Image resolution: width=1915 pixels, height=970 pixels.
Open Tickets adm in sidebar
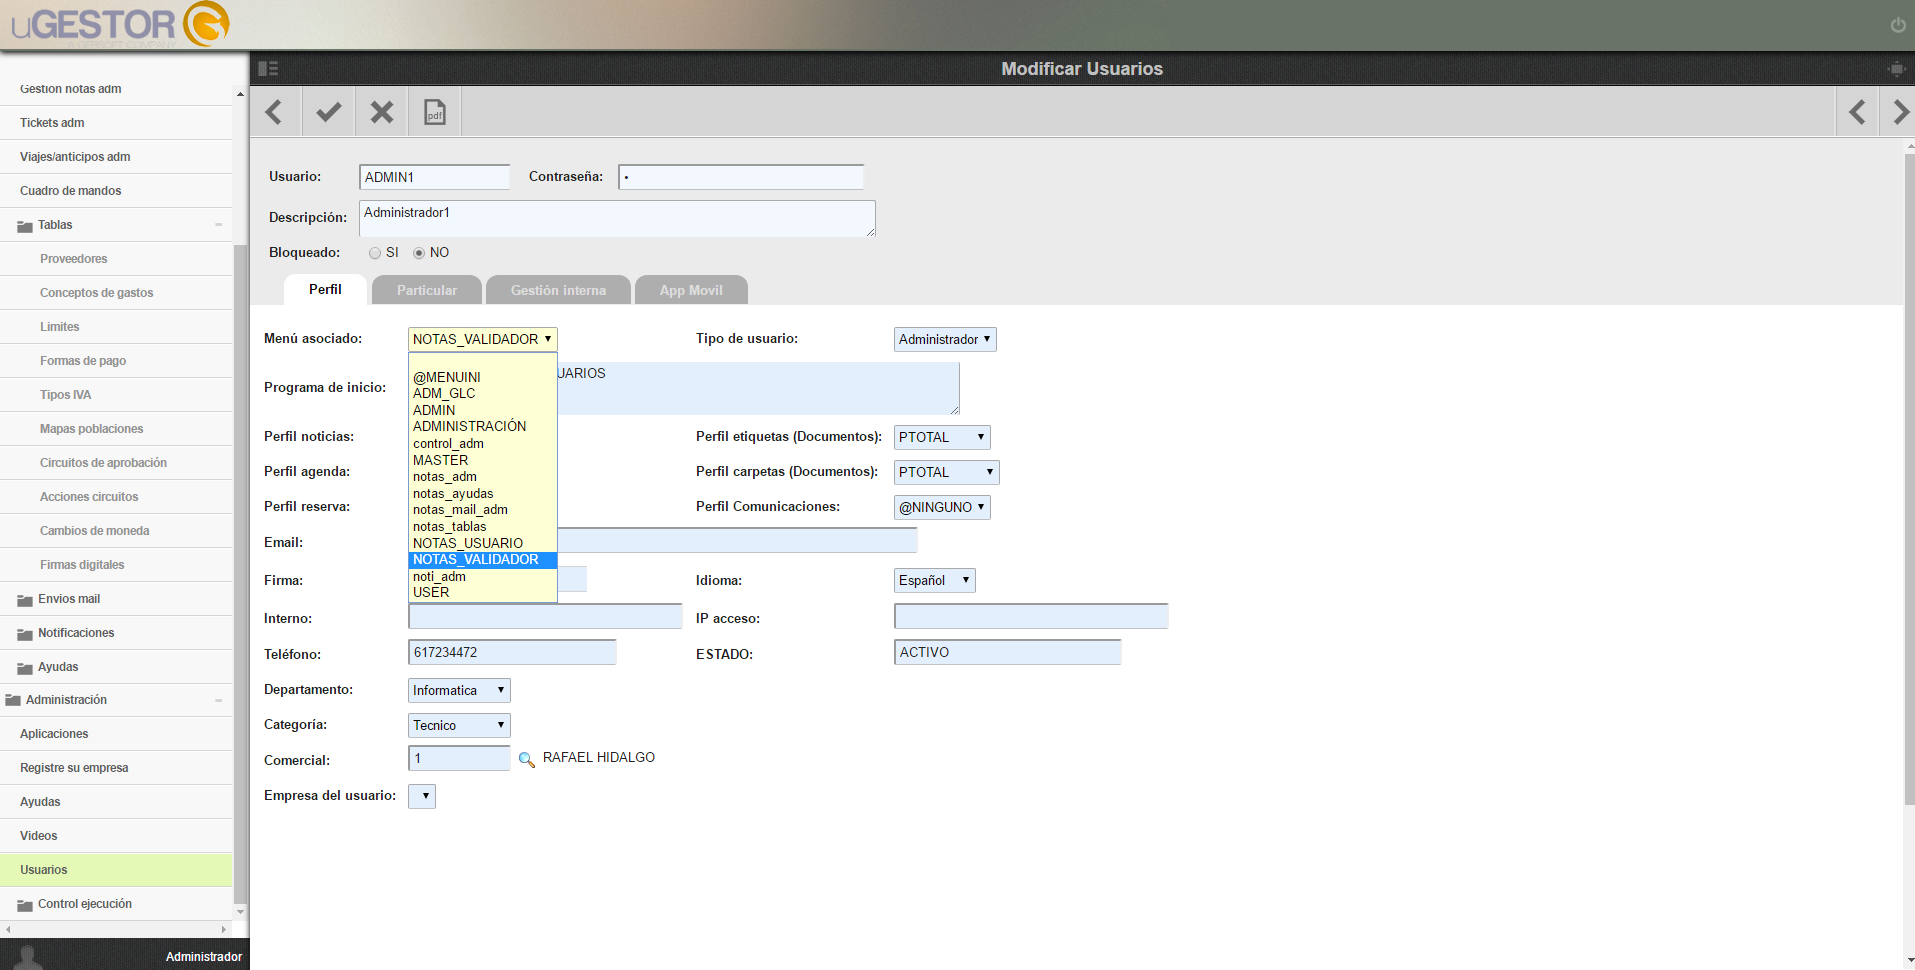pos(116,123)
